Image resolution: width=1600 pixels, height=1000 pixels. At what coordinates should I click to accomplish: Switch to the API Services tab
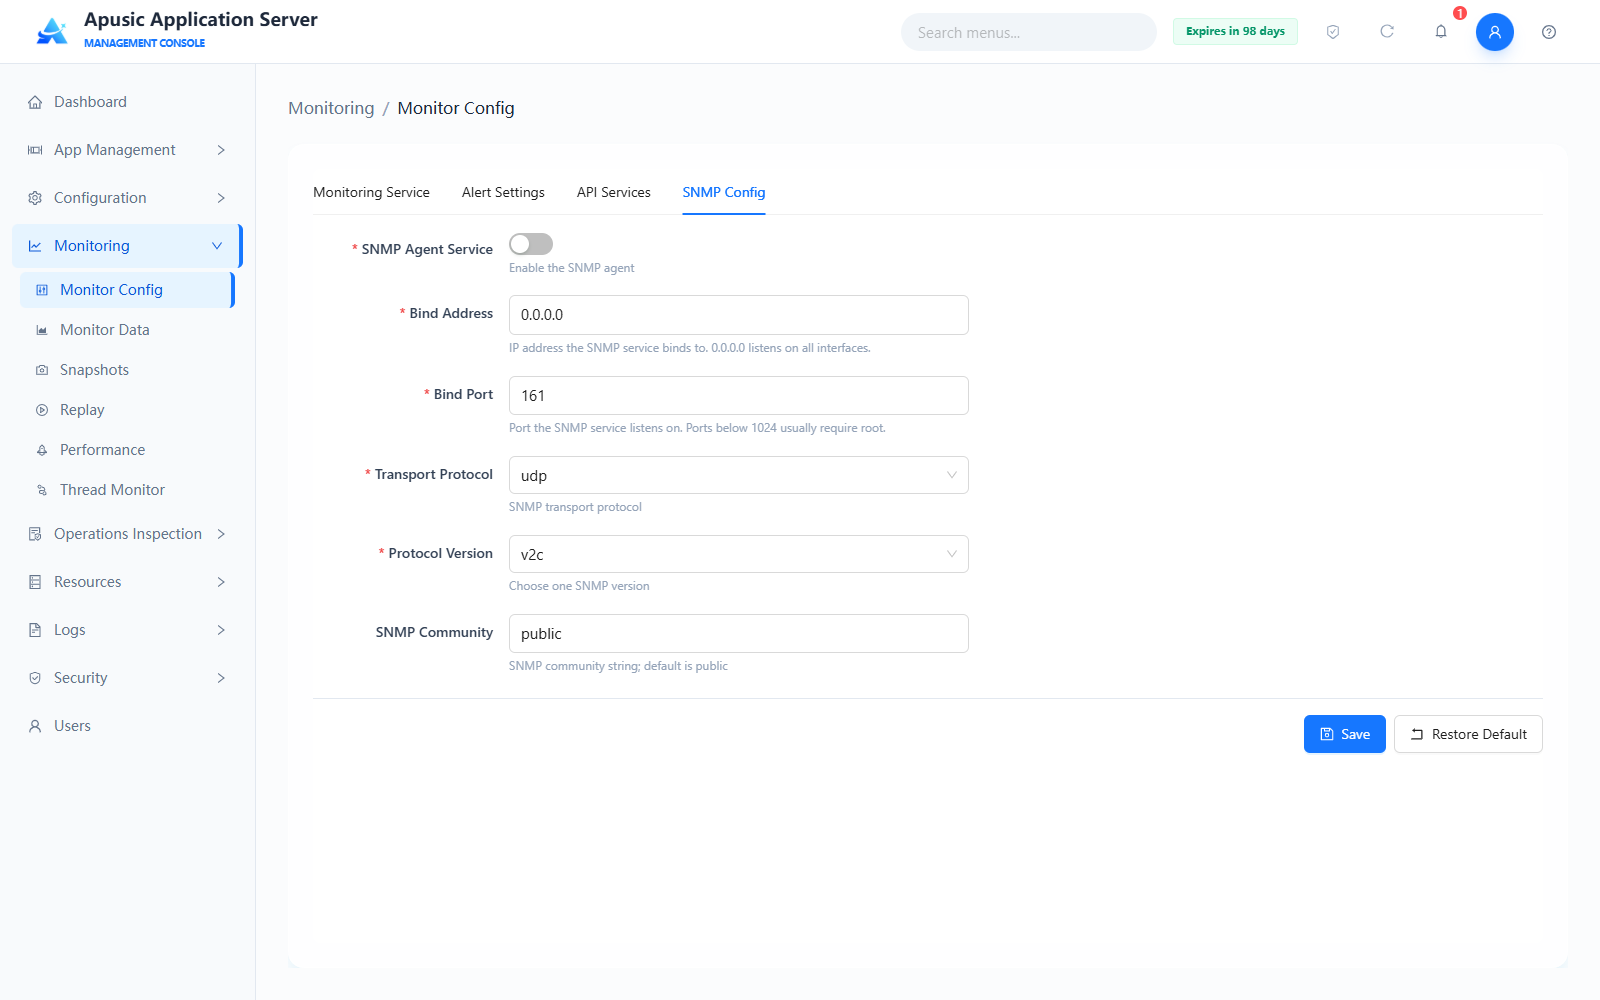coord(614,192)
